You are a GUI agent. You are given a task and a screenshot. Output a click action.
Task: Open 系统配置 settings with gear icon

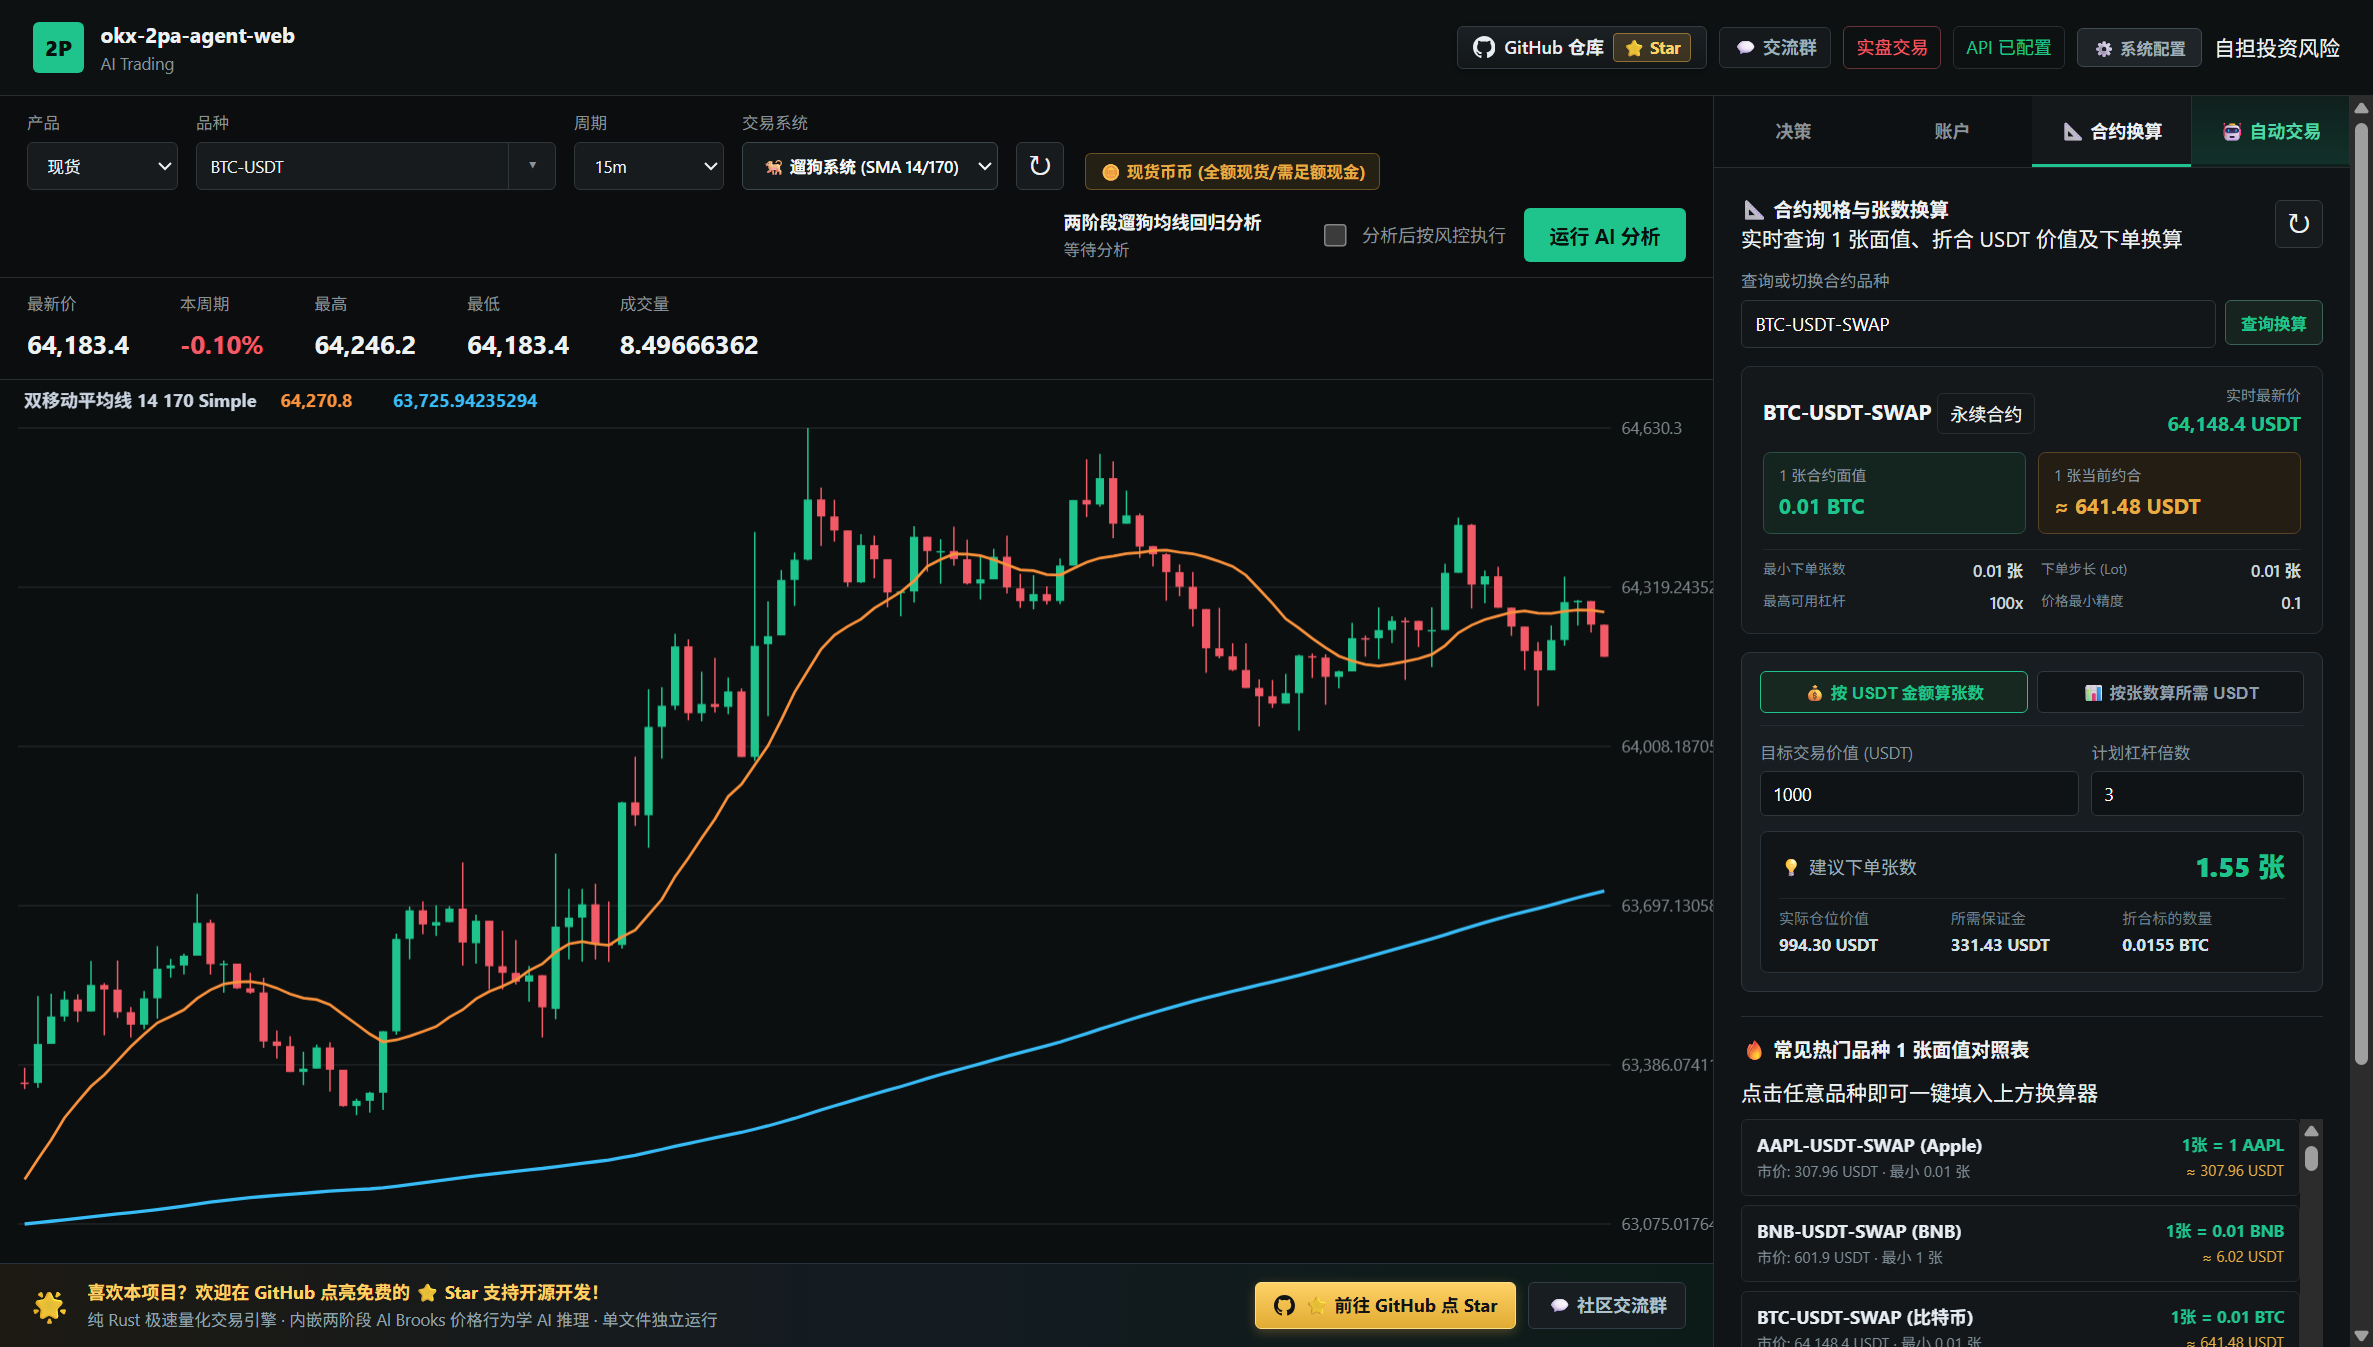pyautogui.click(x=2139, y=48)
